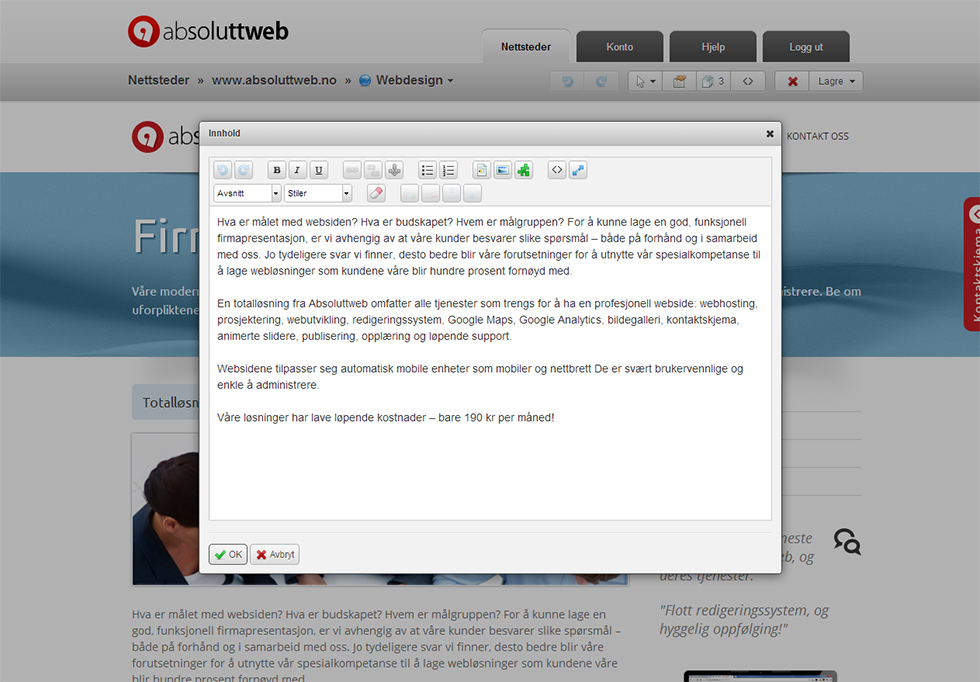The width and height of the screenshot is (980, 682).
Task: Remove link with the unlink icon
Action: (x=373, y=170)
